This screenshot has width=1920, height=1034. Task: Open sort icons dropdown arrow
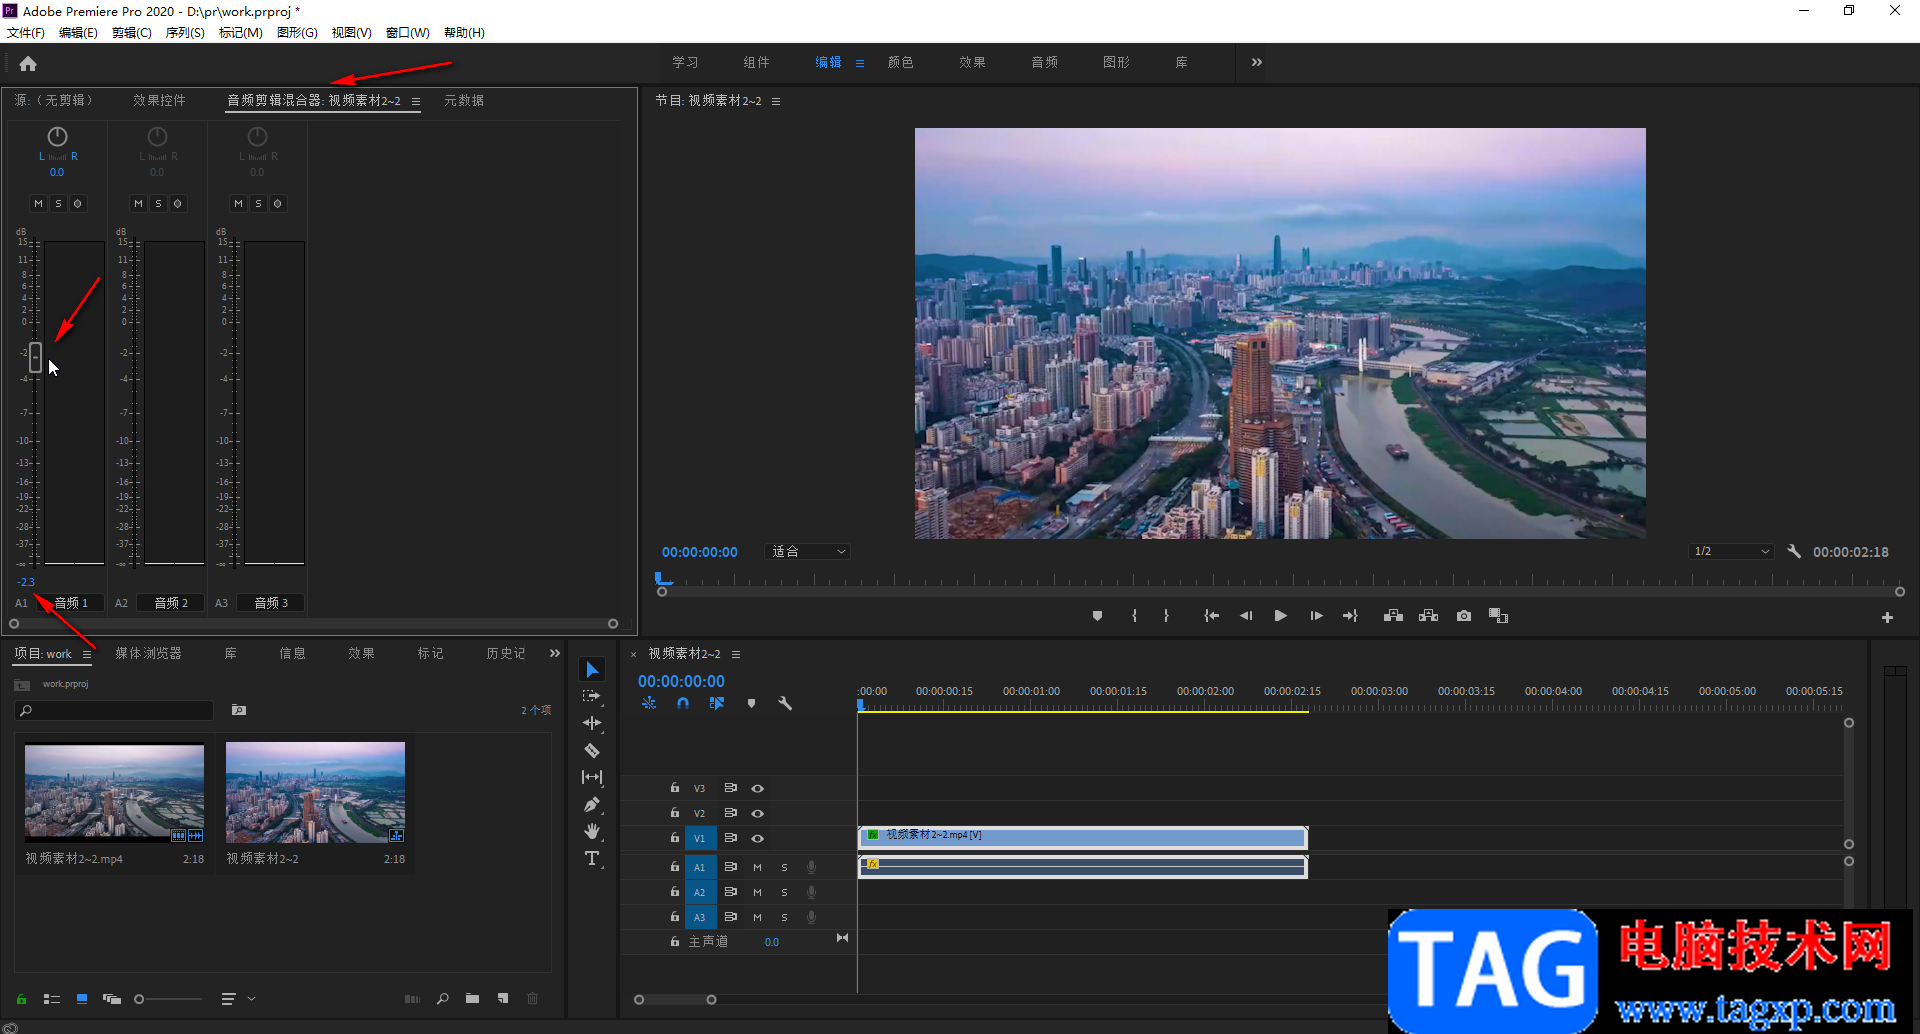click(x=251, y=998)
